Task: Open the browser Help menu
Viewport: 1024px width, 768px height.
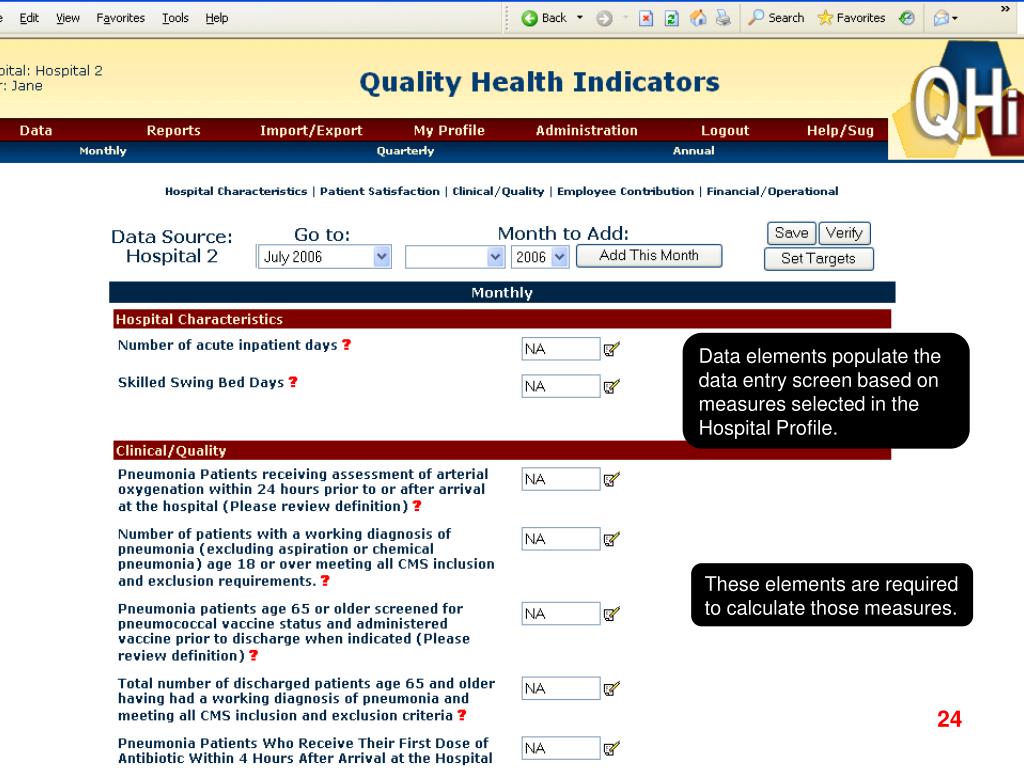Action: (217, 18)
